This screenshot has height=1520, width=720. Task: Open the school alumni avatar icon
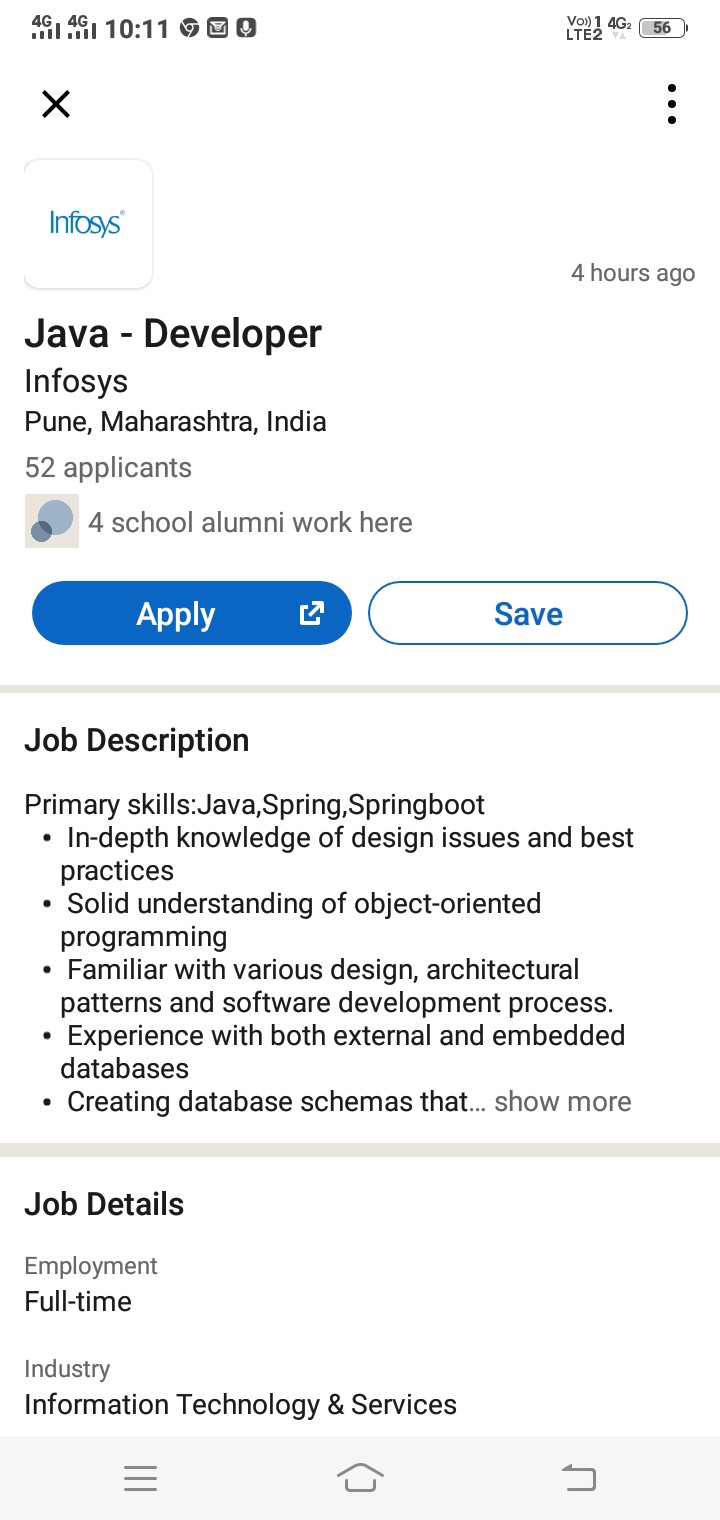click(x=51, y=522)
